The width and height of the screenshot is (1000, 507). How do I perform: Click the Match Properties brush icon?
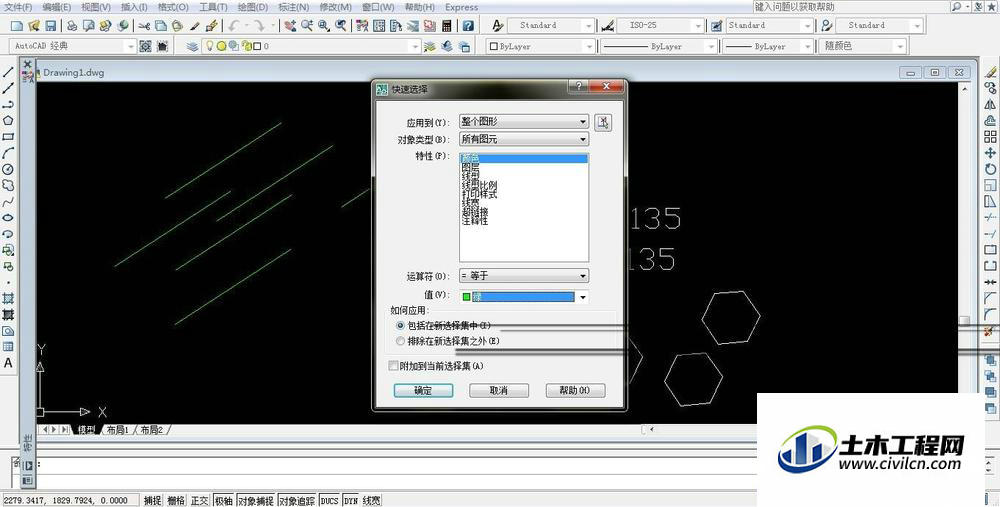click(x=196, y=26)
